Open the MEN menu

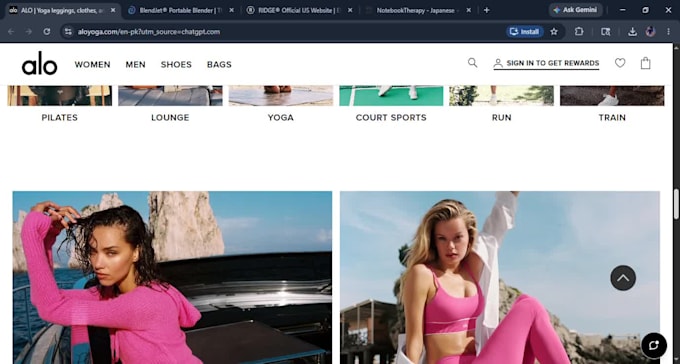135,65
